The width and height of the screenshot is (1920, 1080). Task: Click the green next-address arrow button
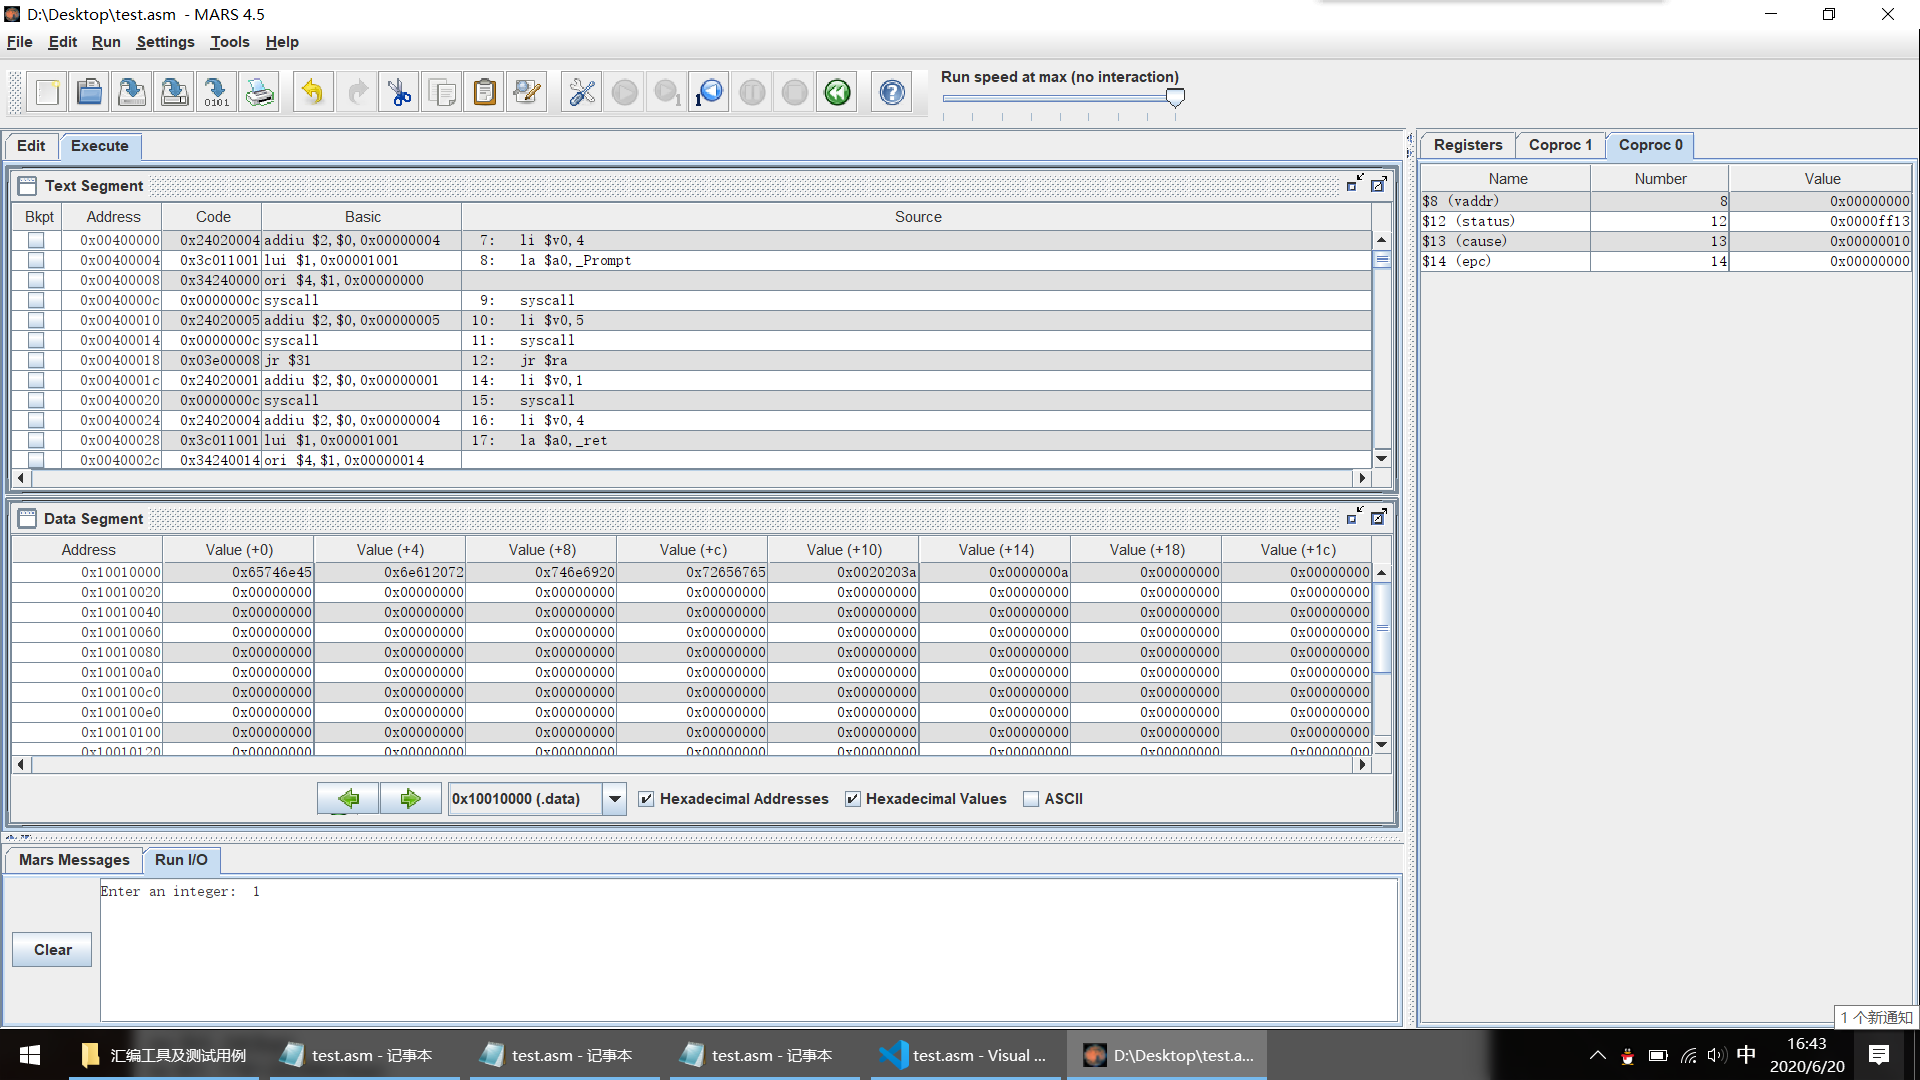410,799
